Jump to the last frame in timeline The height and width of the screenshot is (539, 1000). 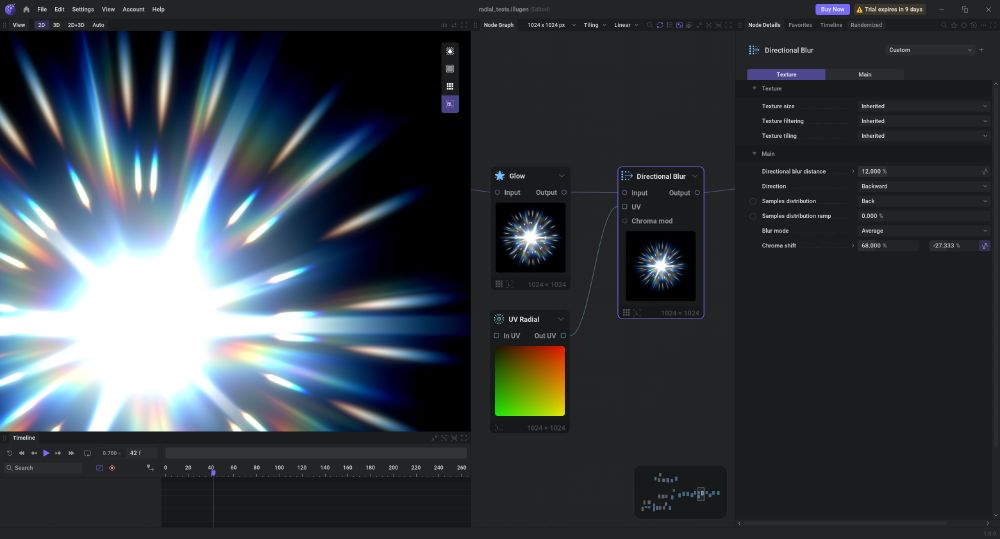point(71,453)
